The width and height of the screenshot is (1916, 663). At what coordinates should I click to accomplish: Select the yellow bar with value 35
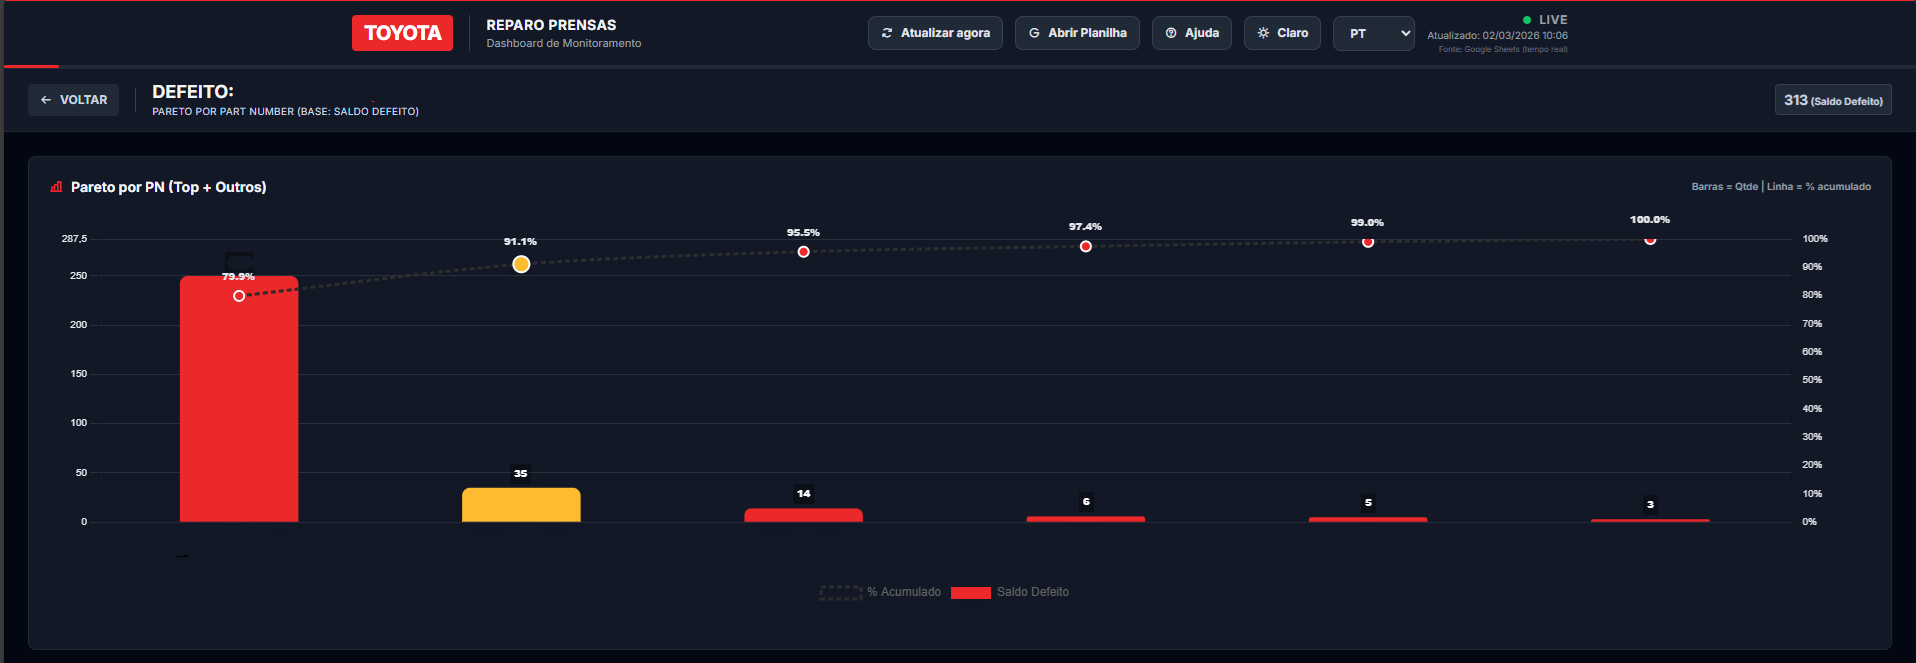(521, 505)
